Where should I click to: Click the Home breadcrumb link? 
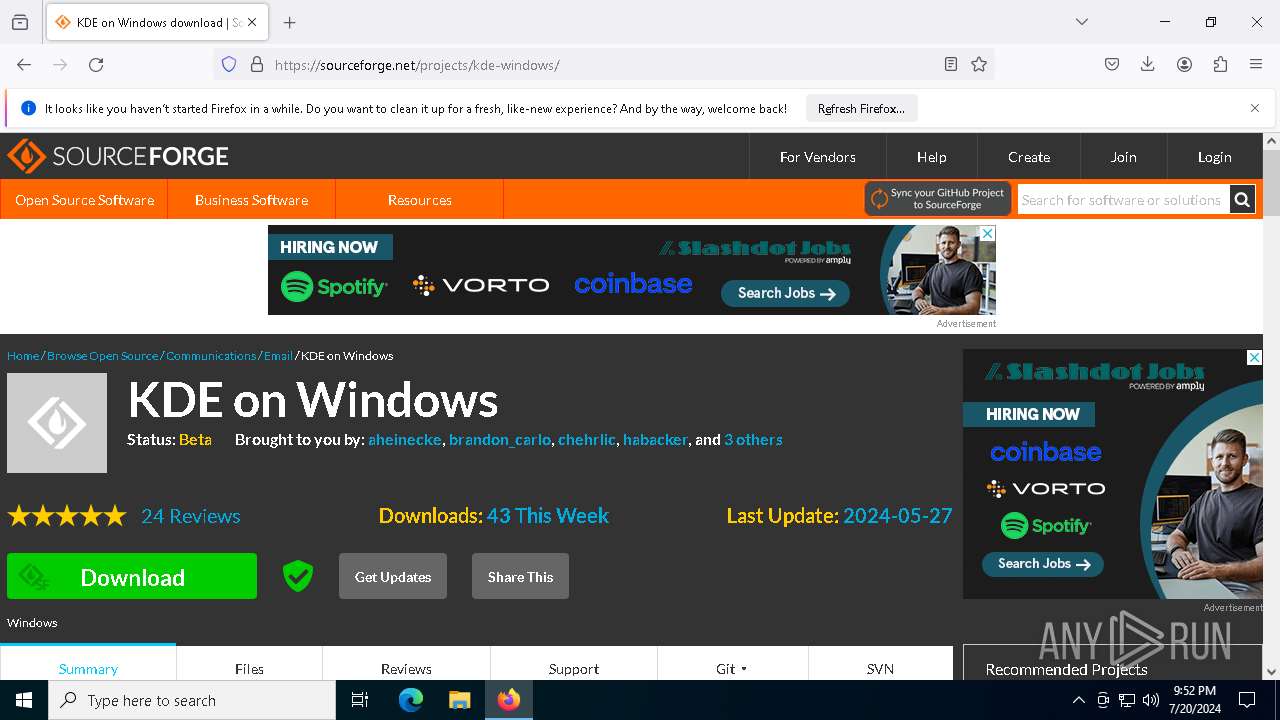[23, 356]
